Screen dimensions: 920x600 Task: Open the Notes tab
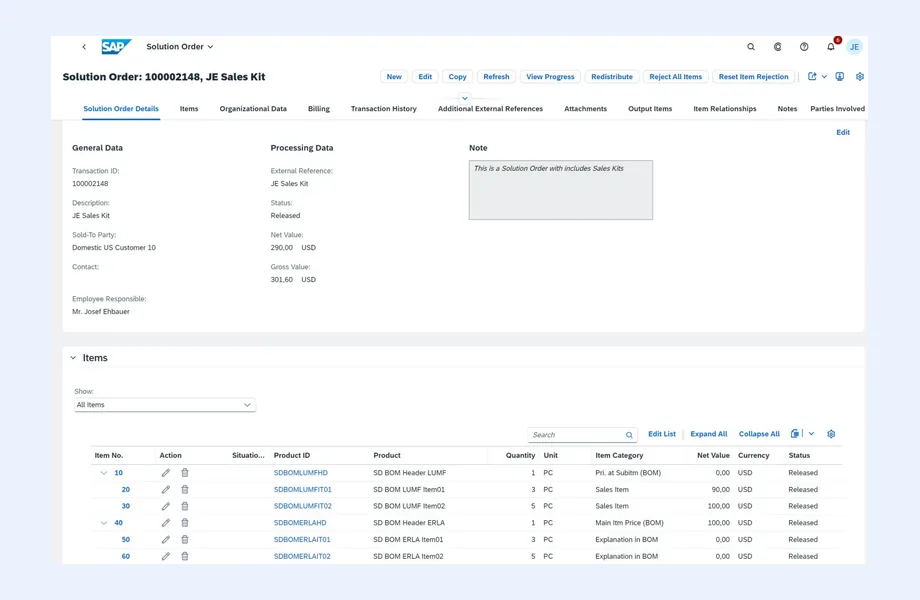[787, 109]
